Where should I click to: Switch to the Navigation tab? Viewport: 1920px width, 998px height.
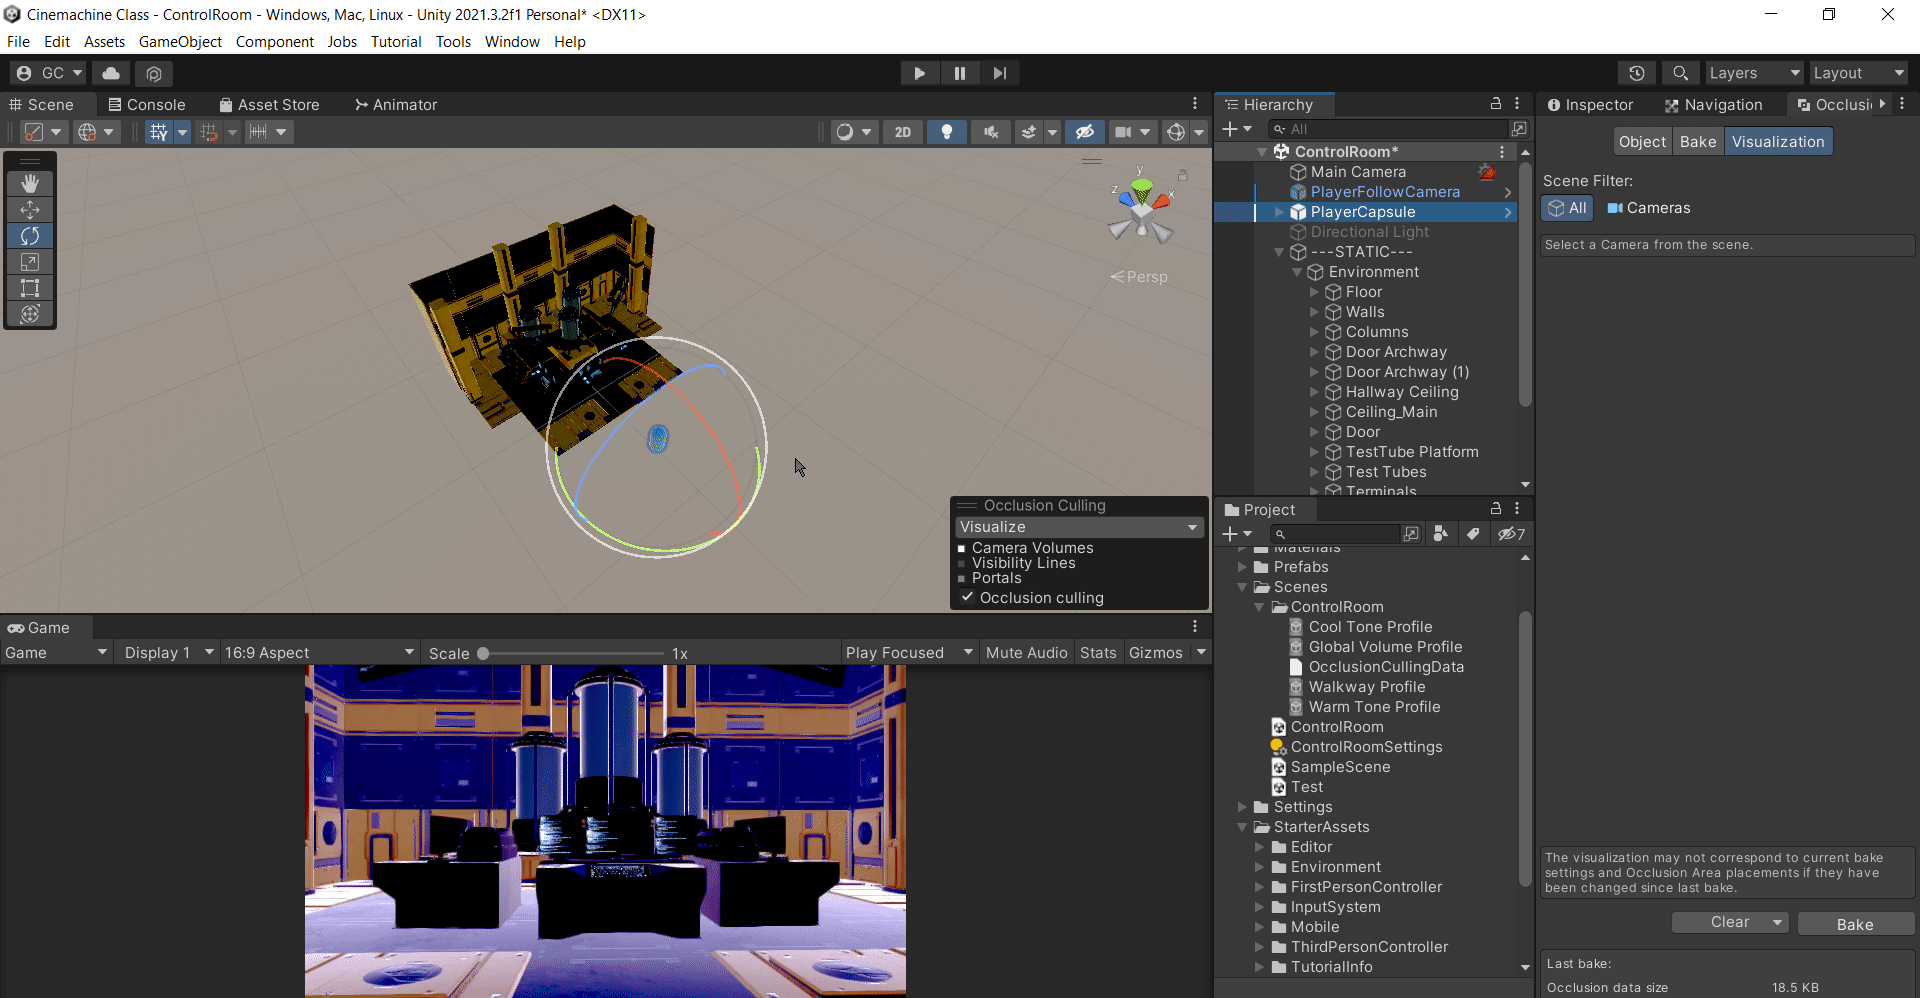pyautogui.click(x=1713, y=104)
